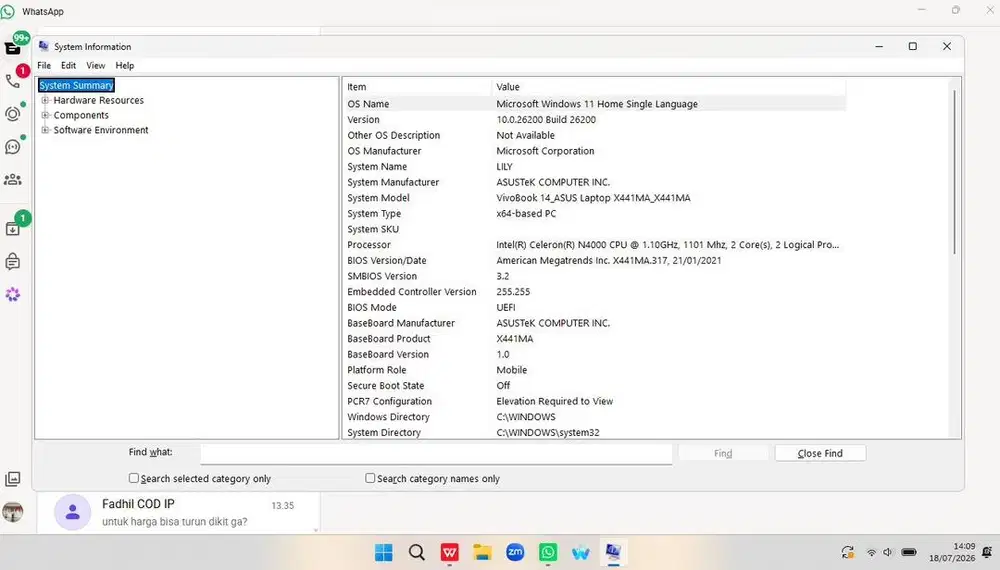Open Zoom app on the taskbar

tap(515, 552)
